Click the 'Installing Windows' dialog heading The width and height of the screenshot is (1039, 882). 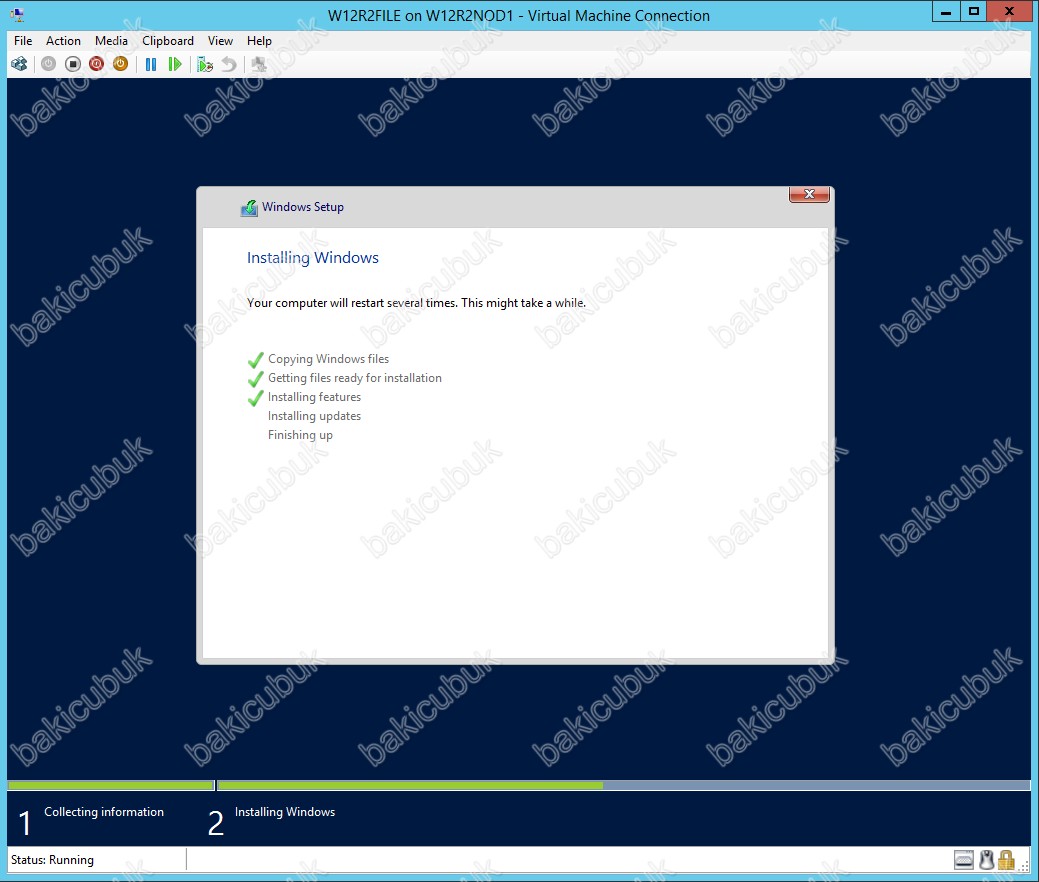click(x=313, y=258)
